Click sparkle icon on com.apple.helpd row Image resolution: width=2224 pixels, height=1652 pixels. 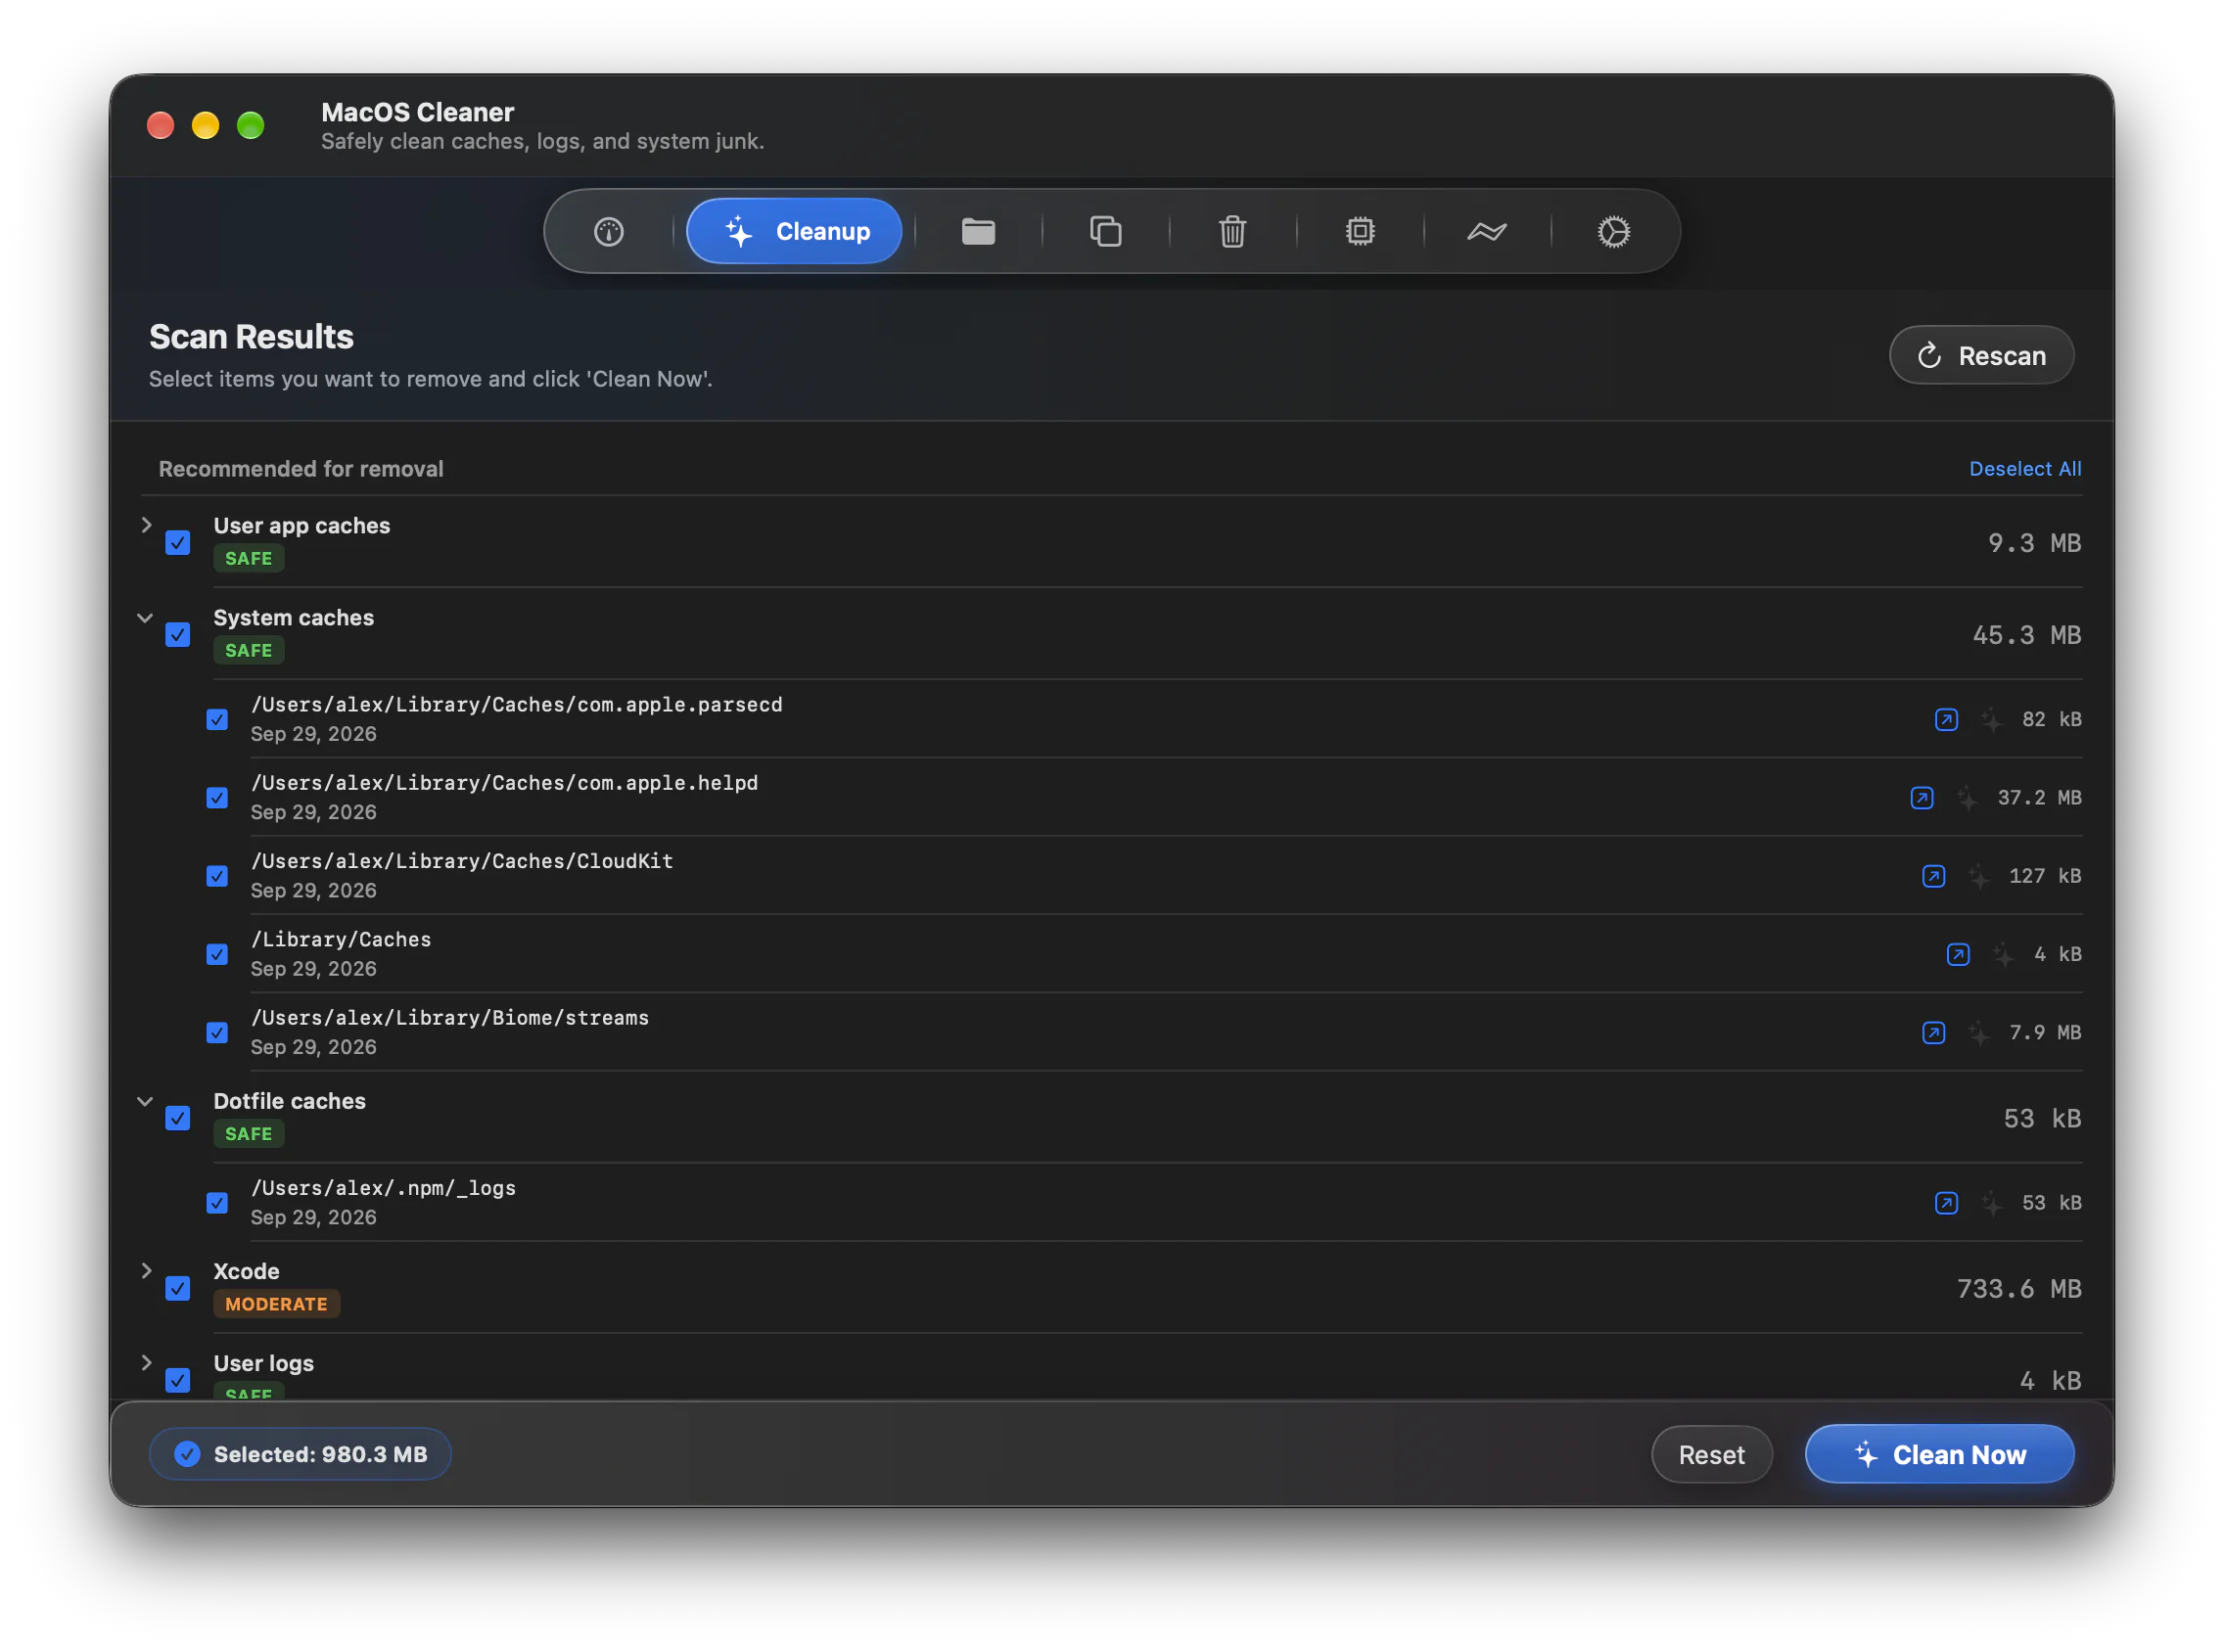(1967, 798)
